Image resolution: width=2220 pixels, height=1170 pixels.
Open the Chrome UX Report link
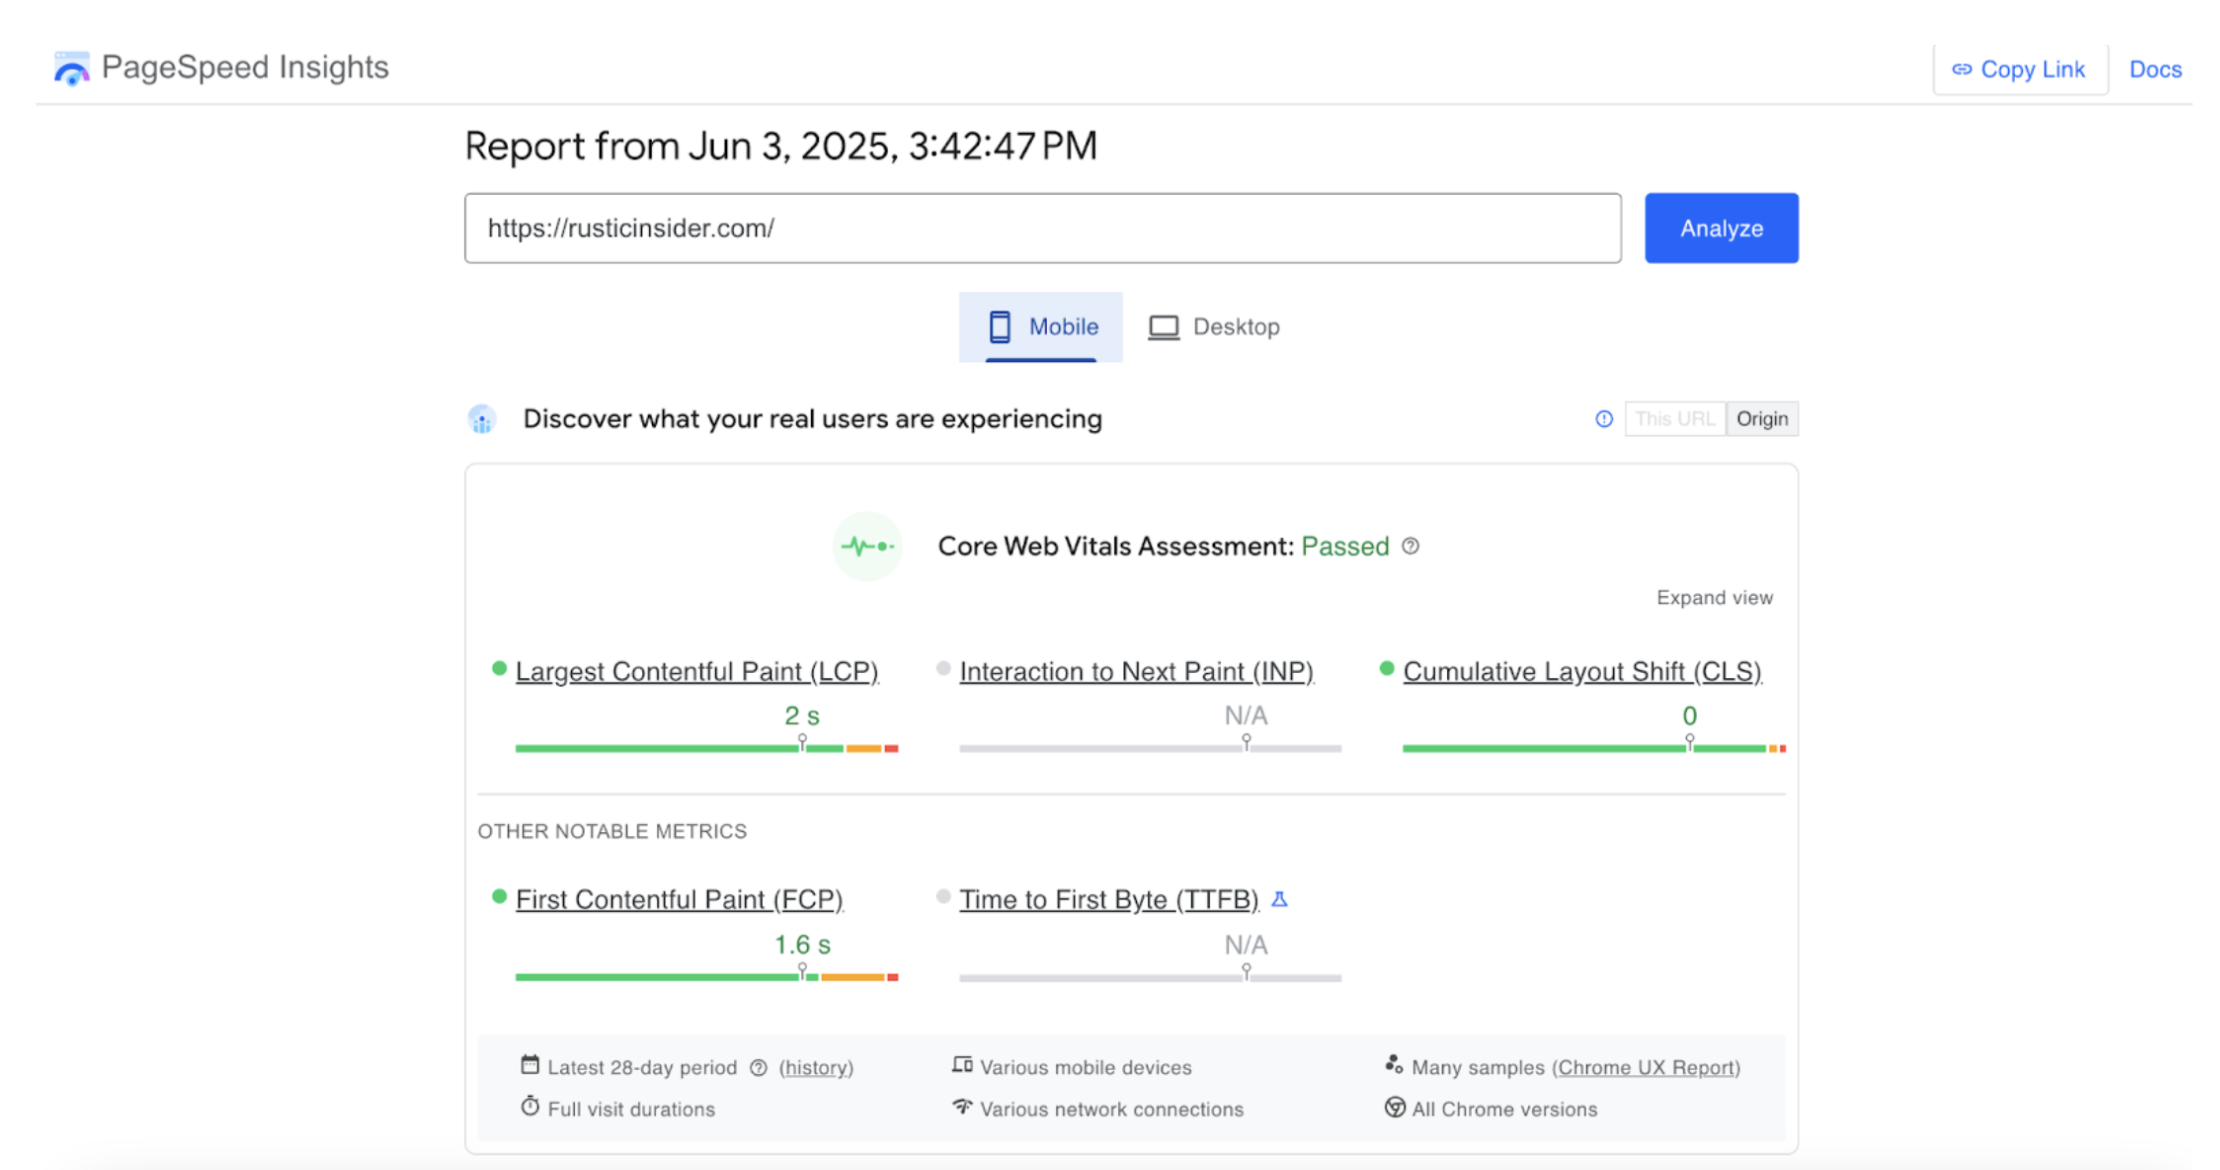tap(1646, 1067)
